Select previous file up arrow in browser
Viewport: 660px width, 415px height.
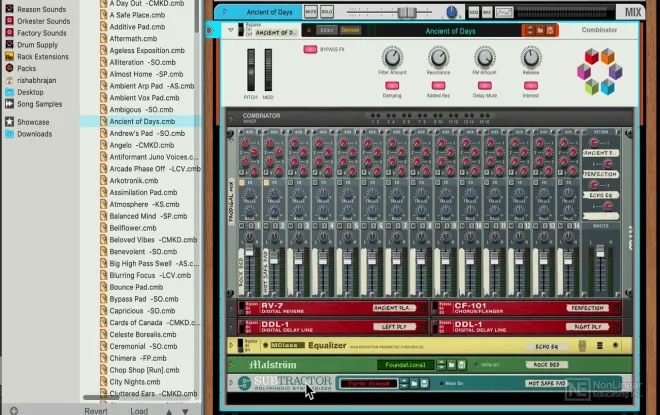point(169,411)
